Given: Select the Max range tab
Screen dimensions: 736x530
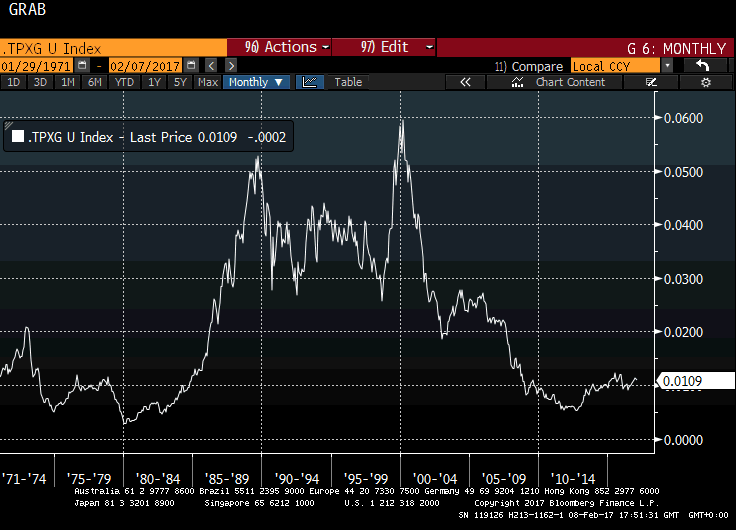Looking at the screenshot, I should pos(207,82).
